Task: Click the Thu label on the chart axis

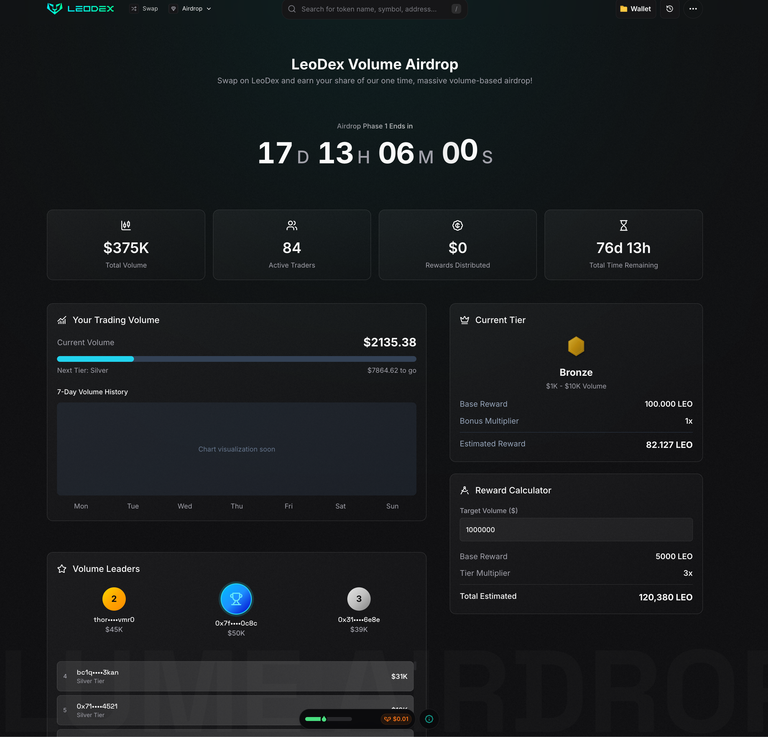Action: point(237,506)
